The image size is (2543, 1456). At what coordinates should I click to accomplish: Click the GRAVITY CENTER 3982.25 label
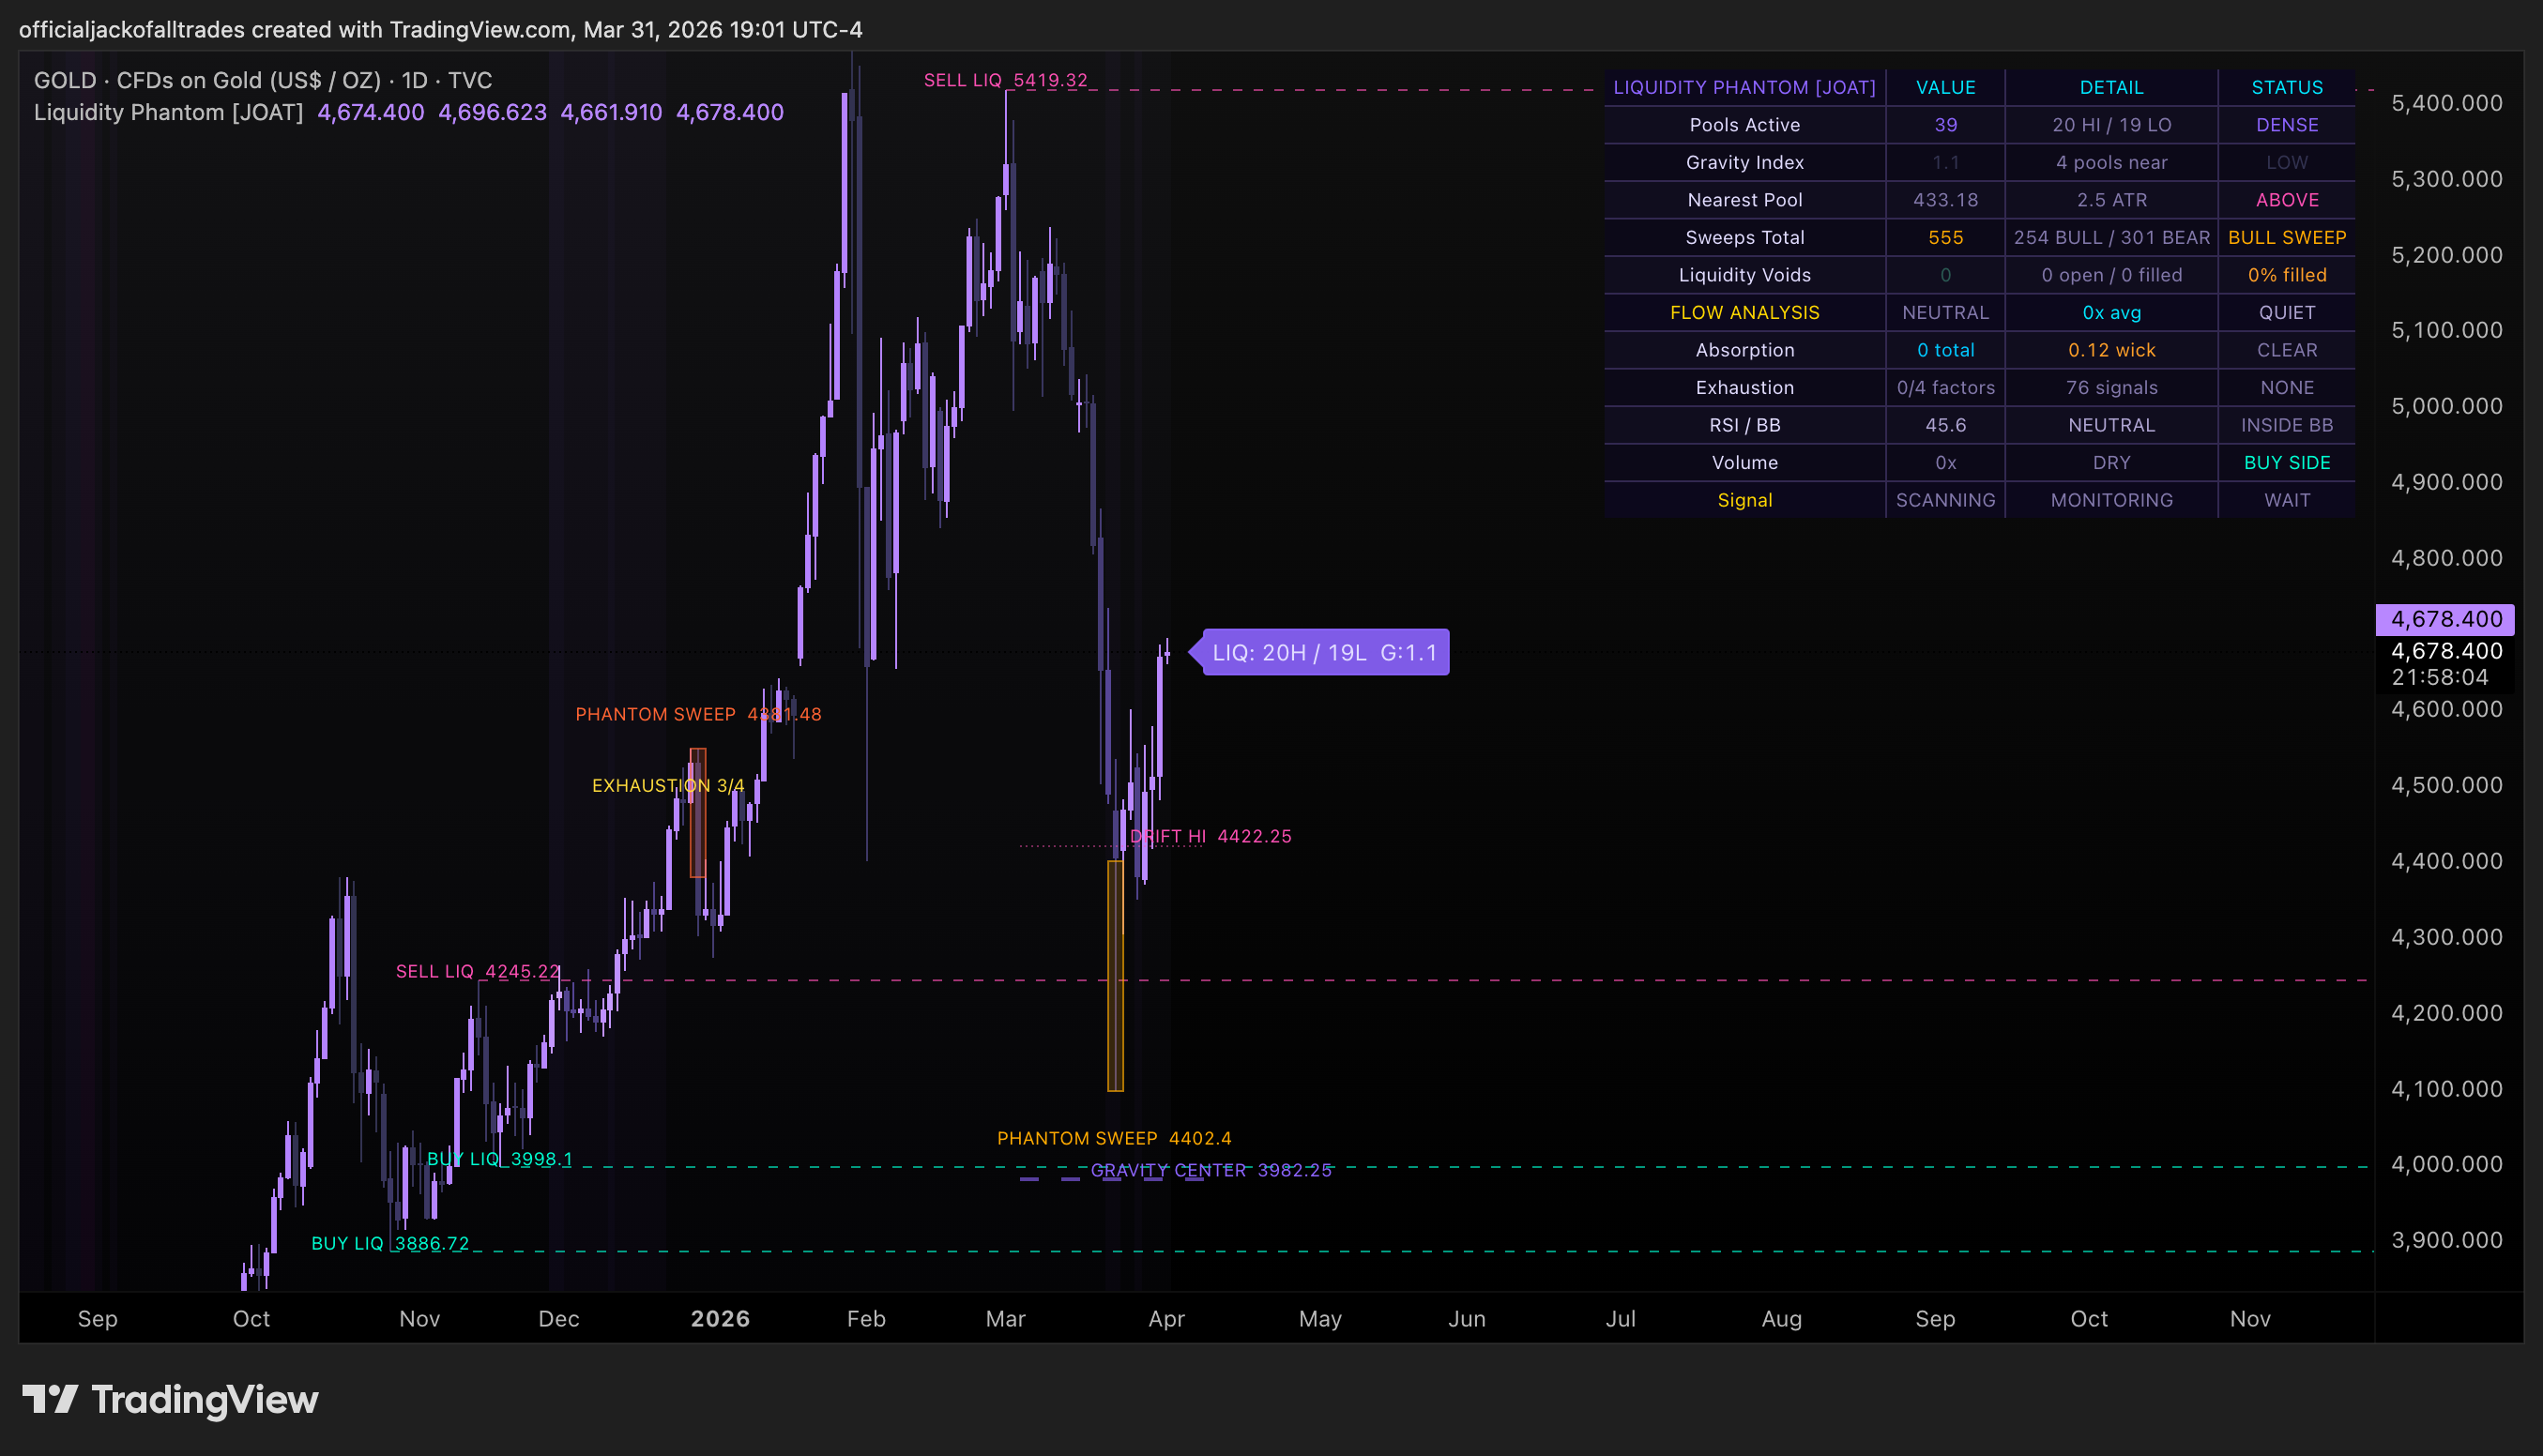click(1211, 1170)
